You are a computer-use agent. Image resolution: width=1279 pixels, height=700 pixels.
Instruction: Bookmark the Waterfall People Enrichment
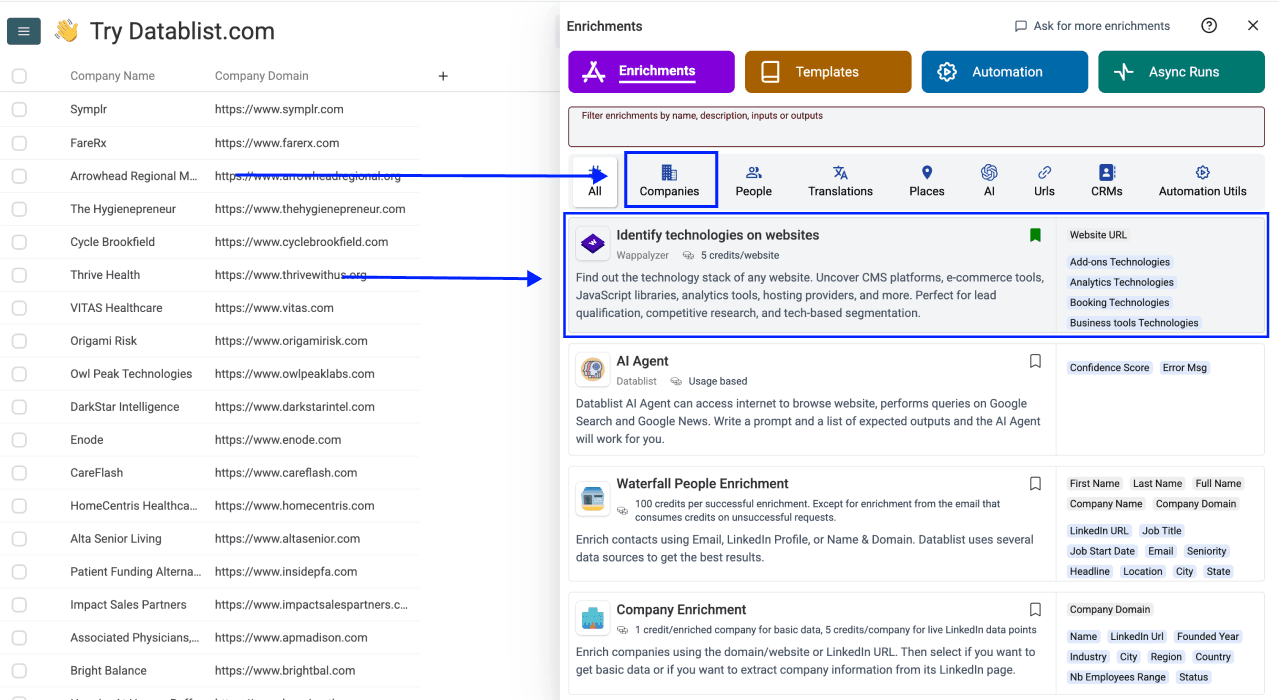pyautogui.click(x=1035, y=484)
